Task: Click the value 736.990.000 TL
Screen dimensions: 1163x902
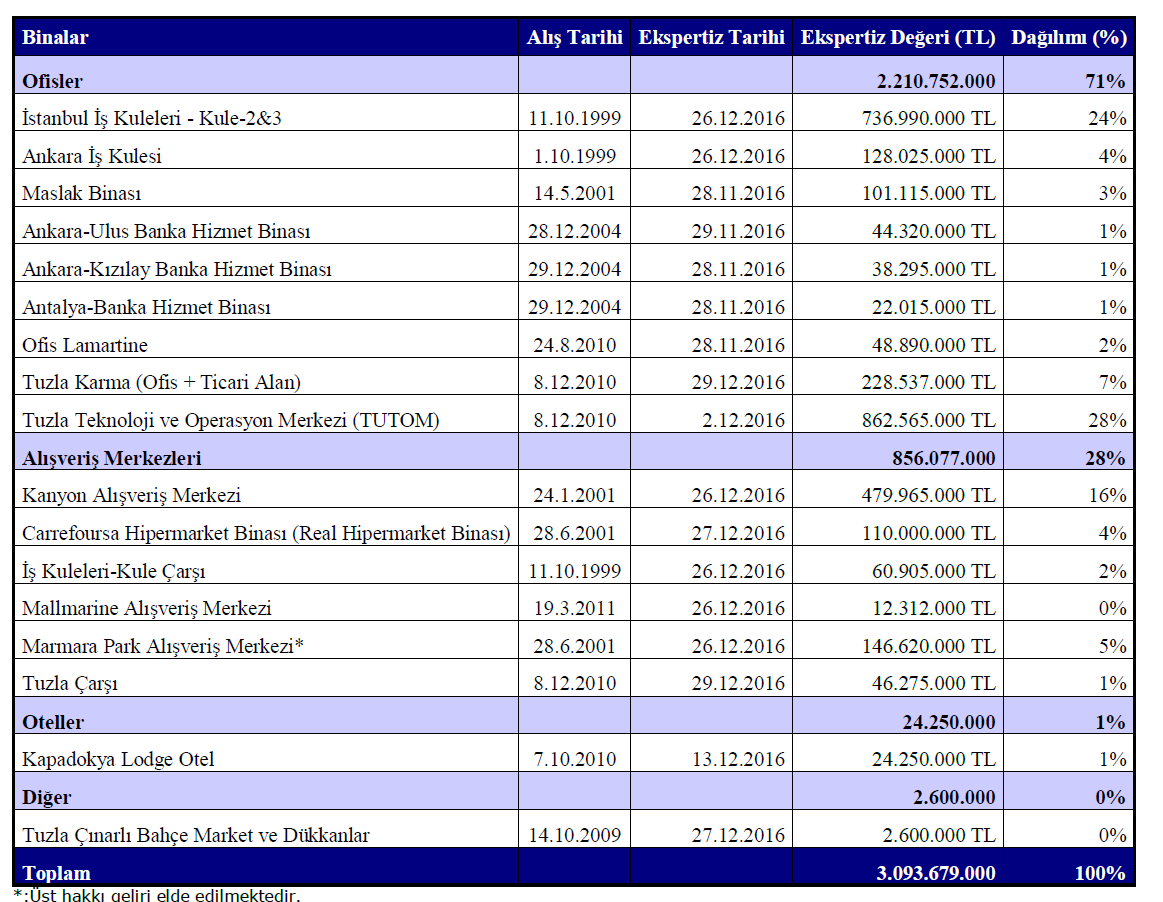Action: click(929, 118)
